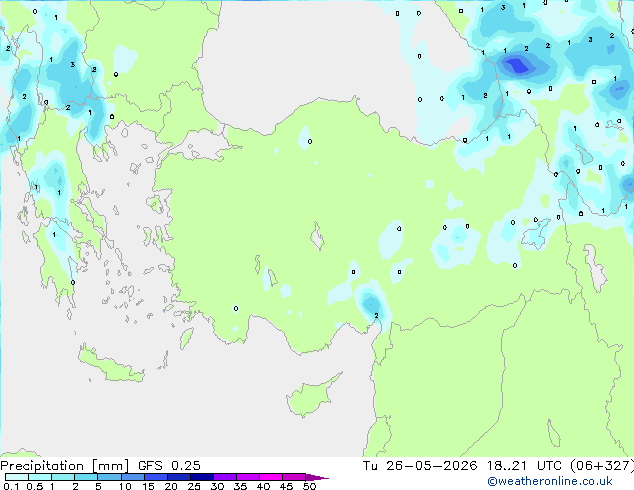Select the 0.5–1 mm legend color swatch
Image resolution: width=634 pixels, height=490 pixels.
pyautogui.click(x=40, y=477)
